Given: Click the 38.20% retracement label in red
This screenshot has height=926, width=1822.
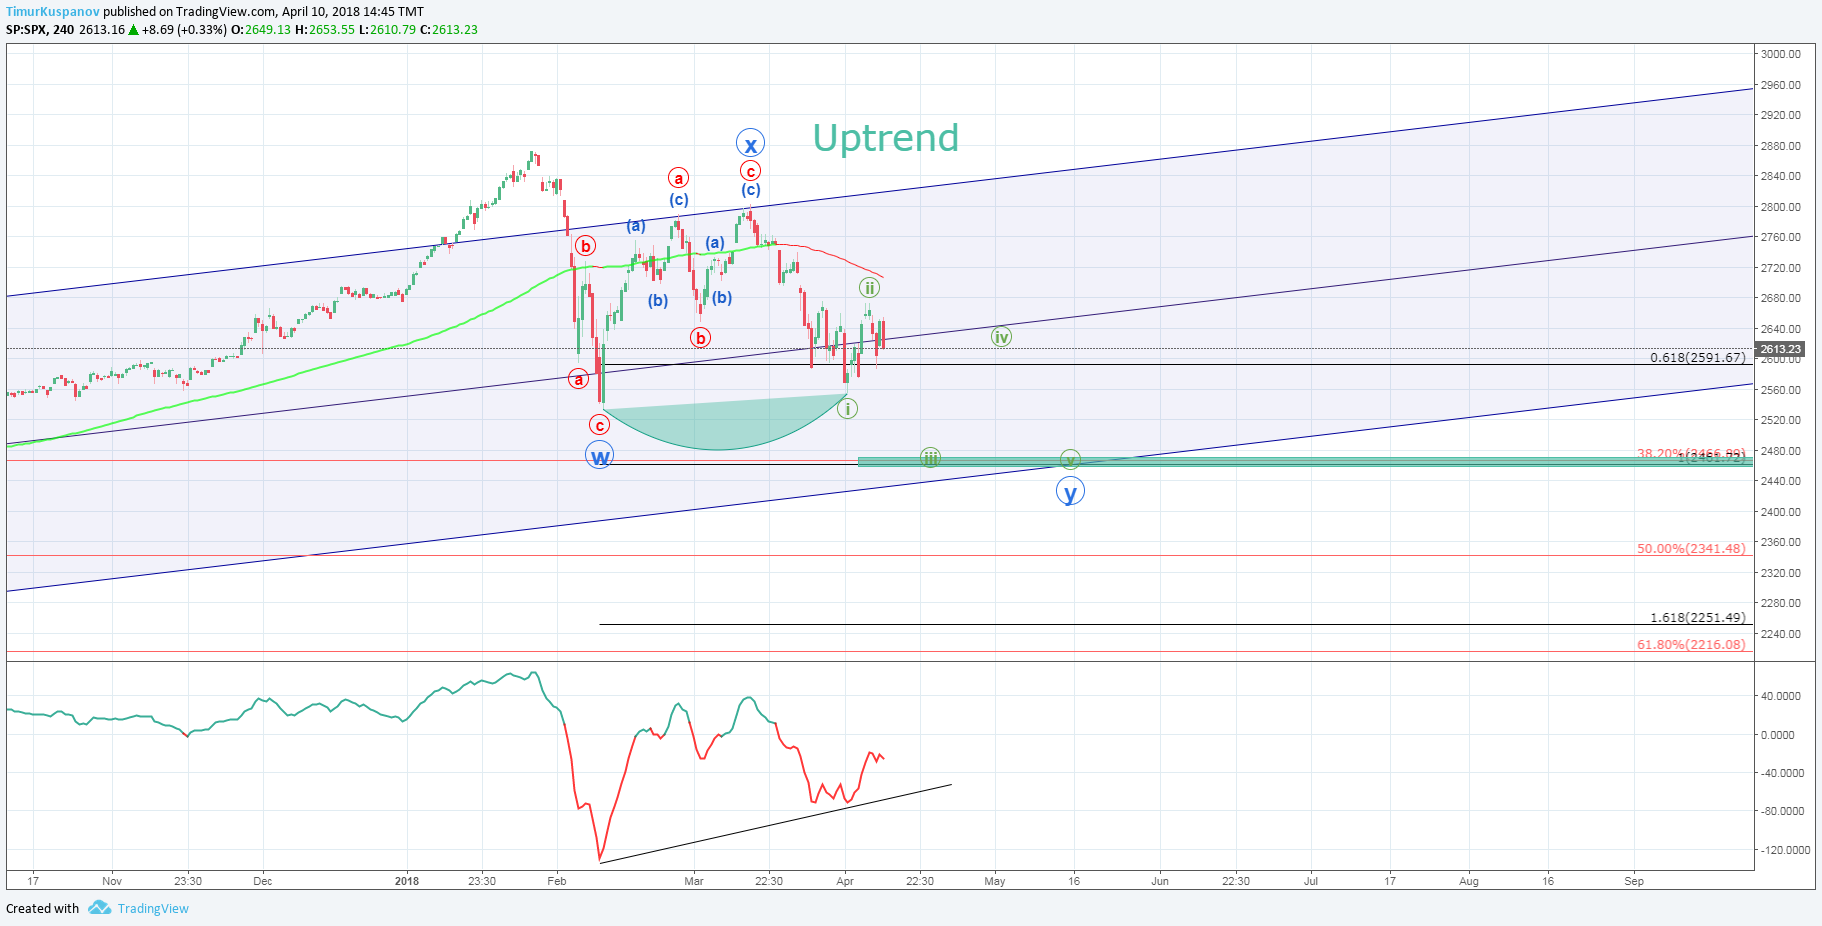Looking at the screenshot, I should 1691,453.
